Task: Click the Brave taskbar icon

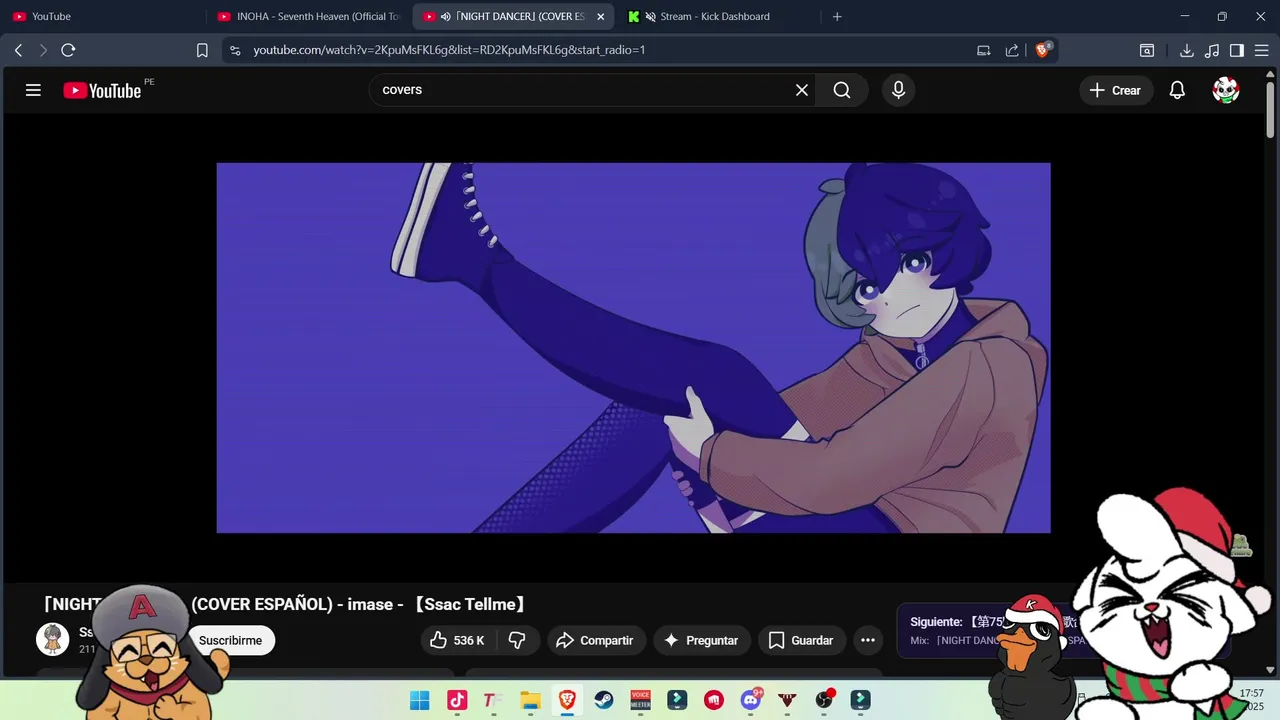Action: click(567, 700)
